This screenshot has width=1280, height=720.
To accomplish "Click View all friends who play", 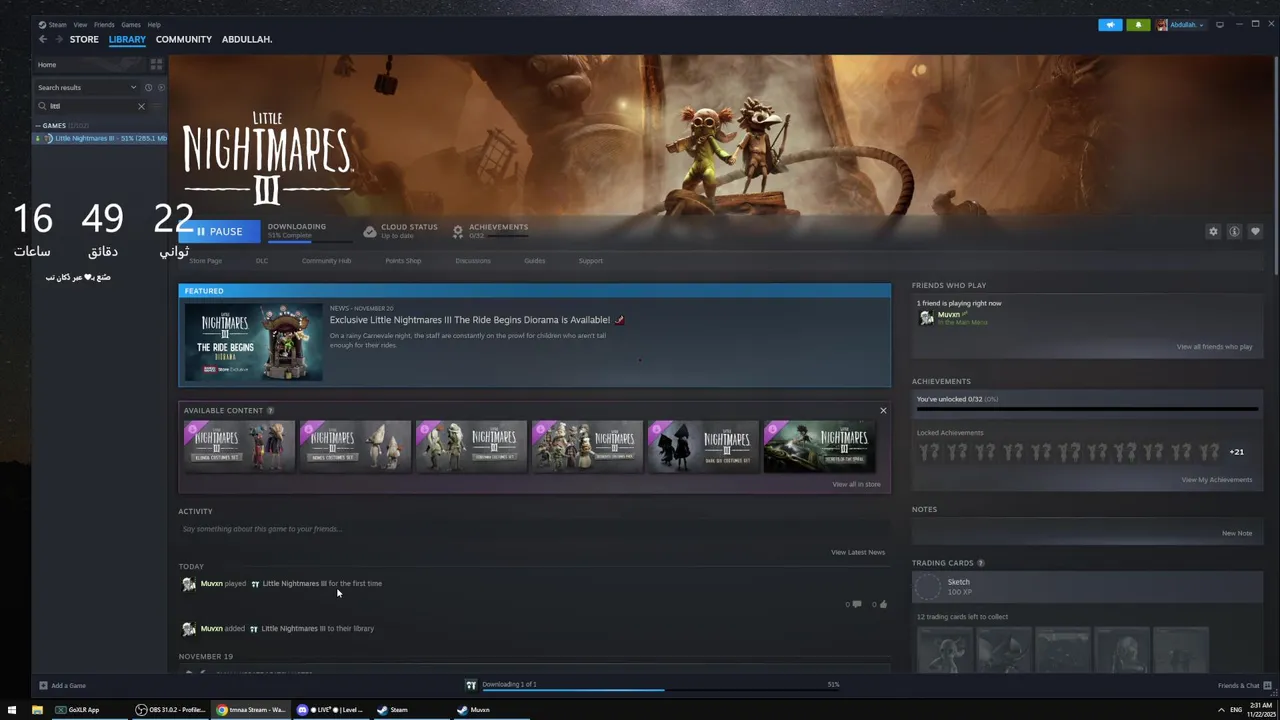I will [x=1214, y=347].
